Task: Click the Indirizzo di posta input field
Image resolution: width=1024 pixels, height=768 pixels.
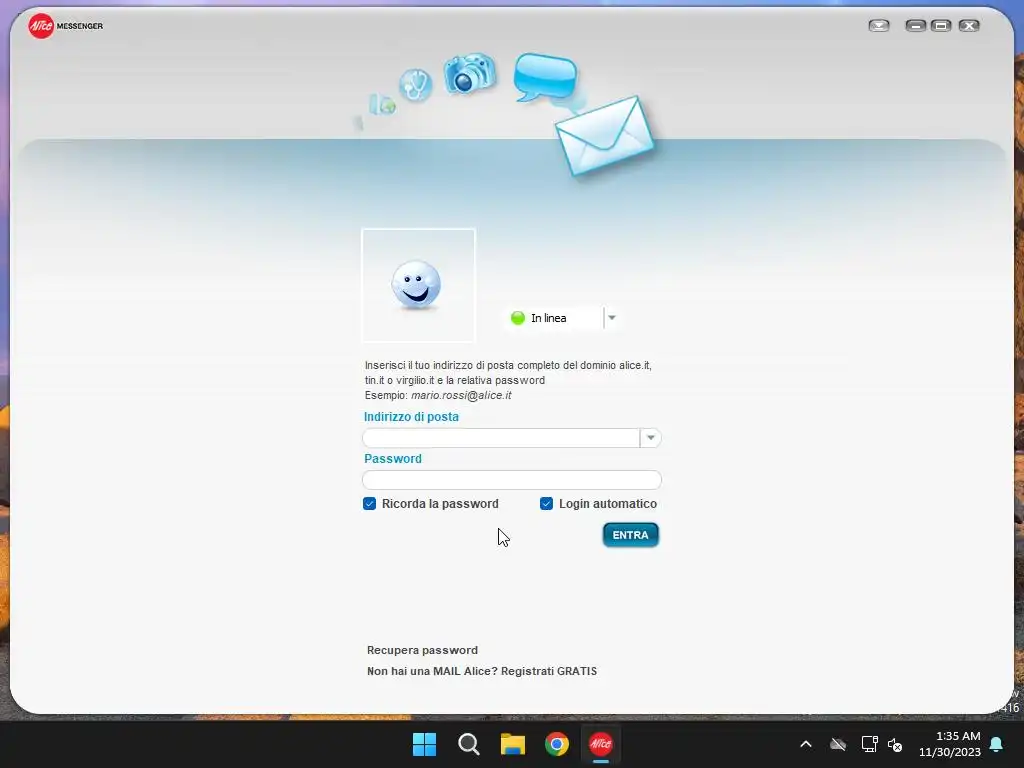Action: pos(501,438)
